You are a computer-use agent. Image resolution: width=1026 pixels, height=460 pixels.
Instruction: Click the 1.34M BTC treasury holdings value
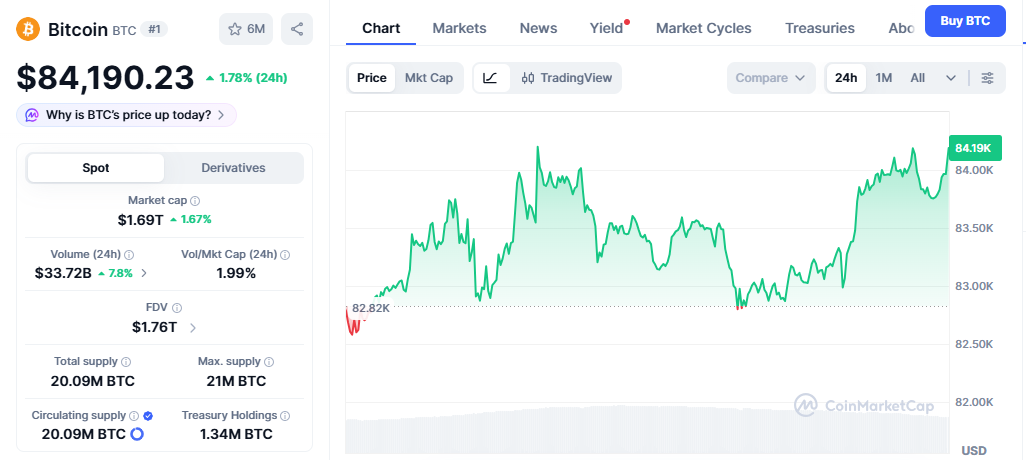click(236, 434)
